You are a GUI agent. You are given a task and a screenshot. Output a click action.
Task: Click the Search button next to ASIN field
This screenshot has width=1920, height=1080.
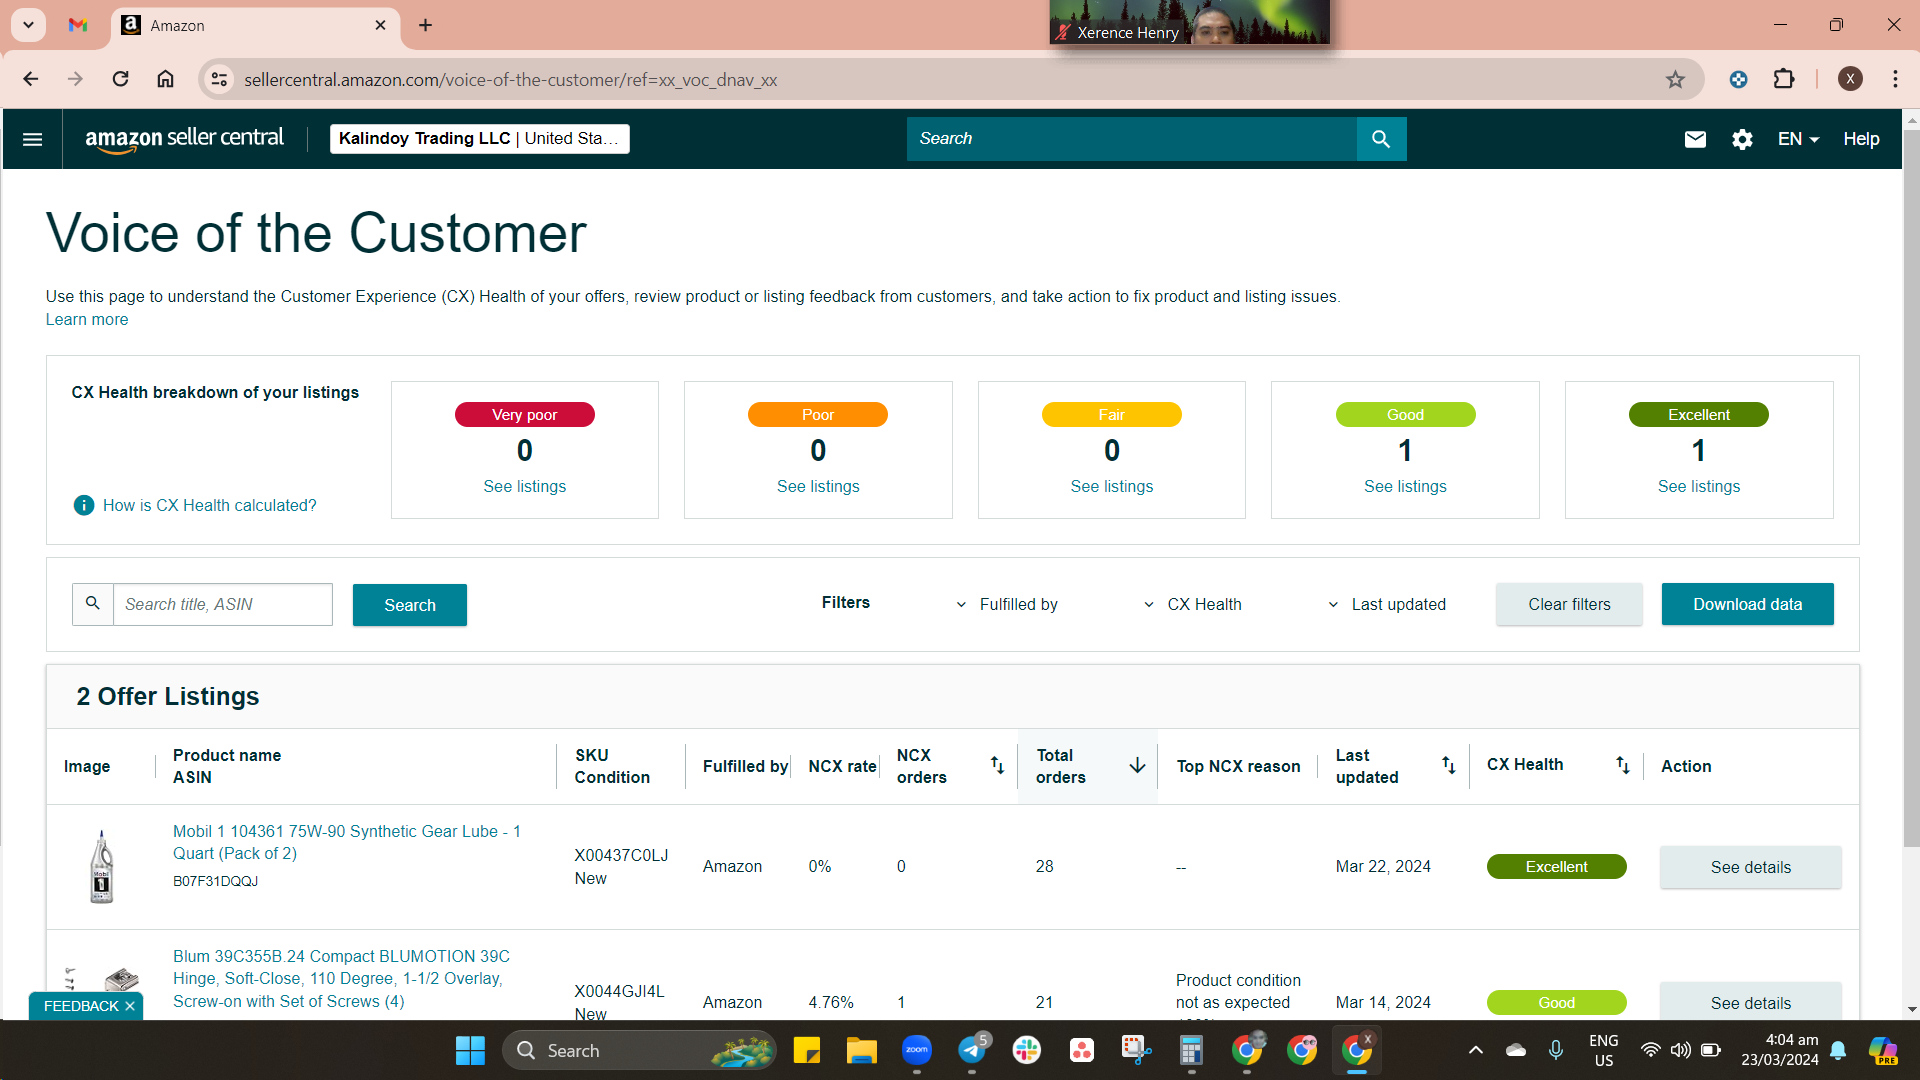tap(410, 605)
